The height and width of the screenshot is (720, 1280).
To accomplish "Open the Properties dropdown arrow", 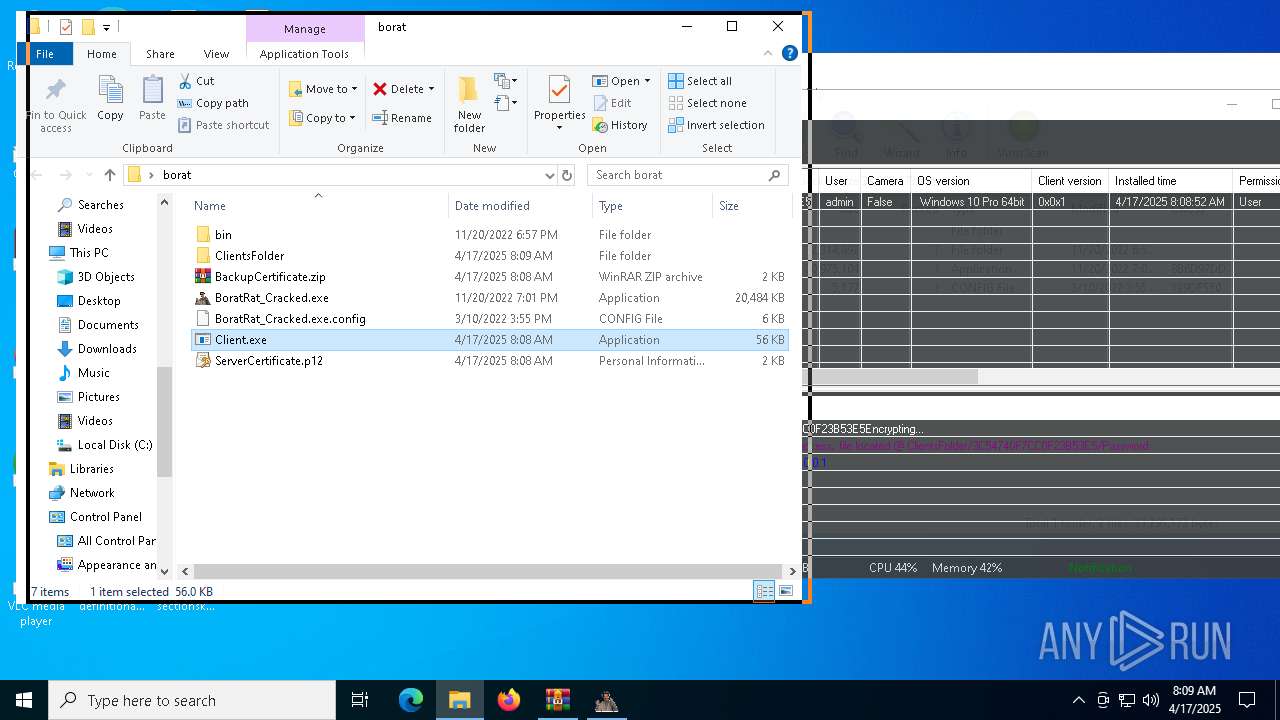I will (x=559, y=128).
